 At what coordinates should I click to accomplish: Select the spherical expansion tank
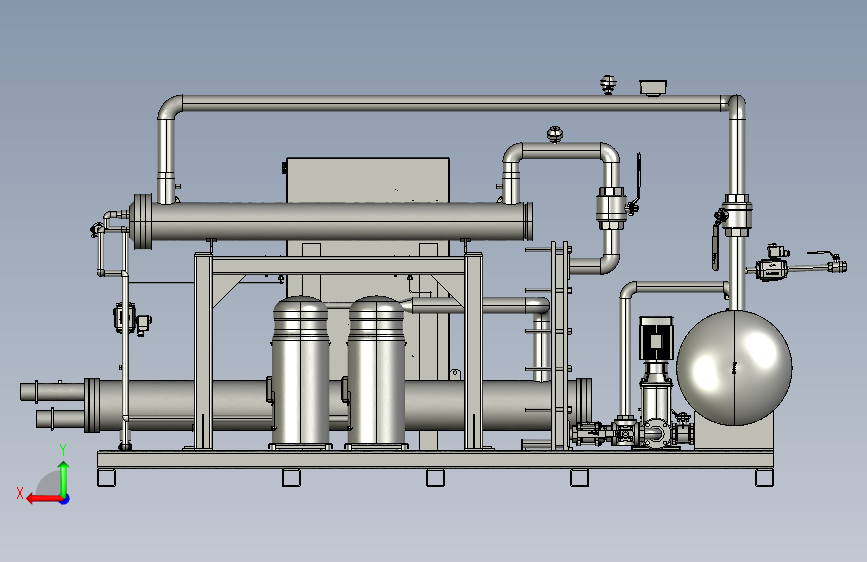click(734, 368)
